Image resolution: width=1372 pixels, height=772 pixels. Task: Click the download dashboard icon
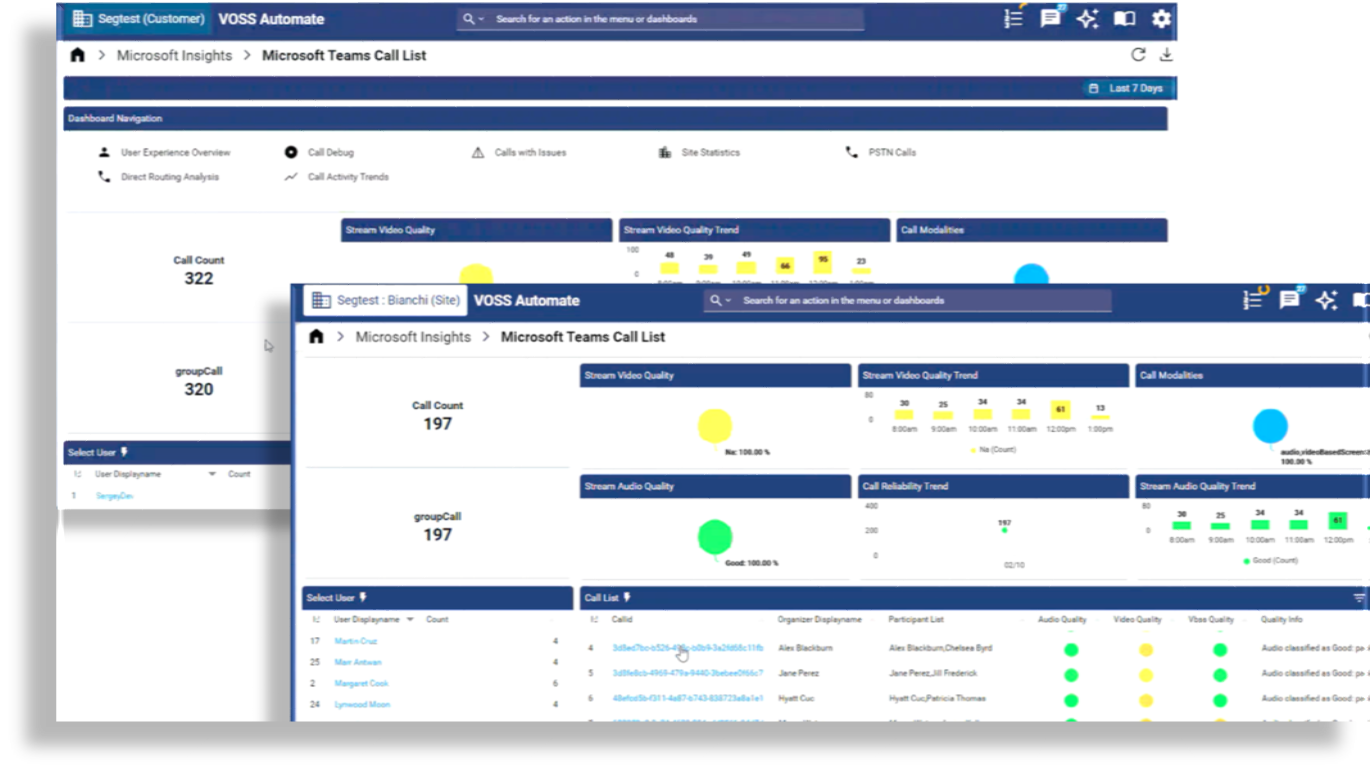coord(1166,55)
